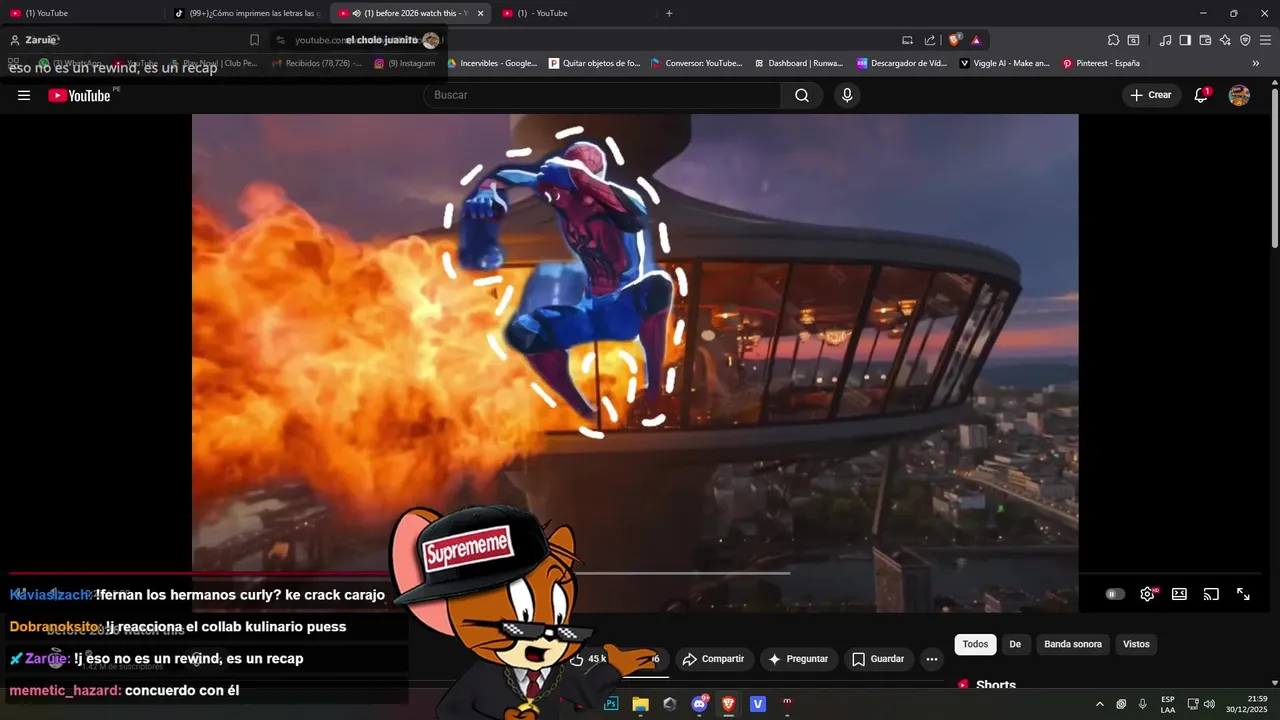Share page using address bar share icon
Viewport: 1280px width, 720px height.
click(x=930, y=40)
